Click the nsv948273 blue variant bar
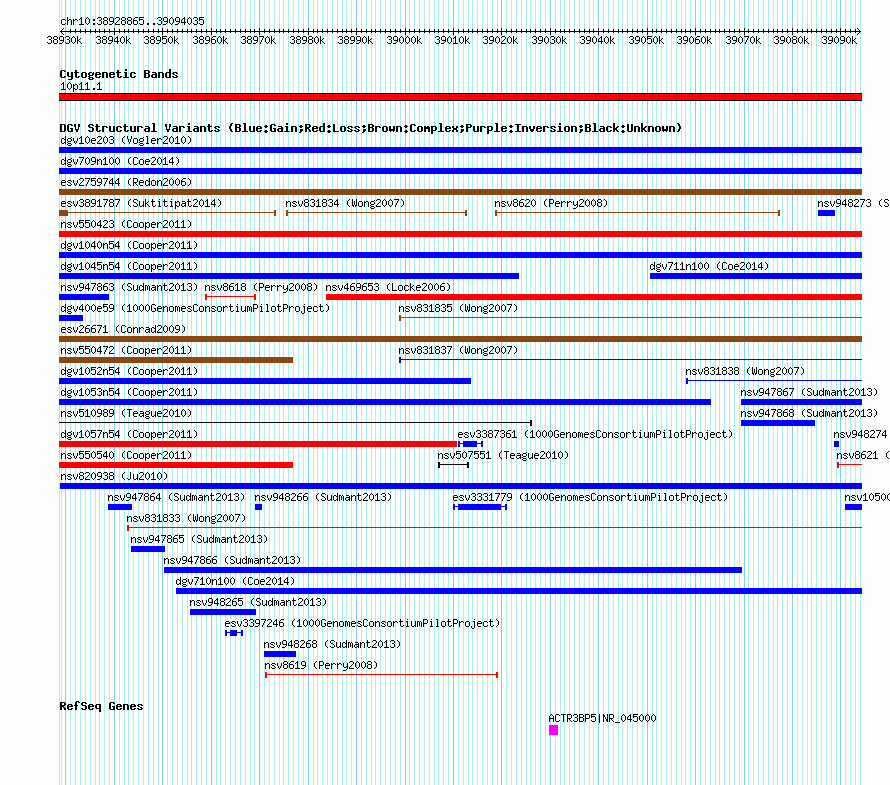 [826, 213]
